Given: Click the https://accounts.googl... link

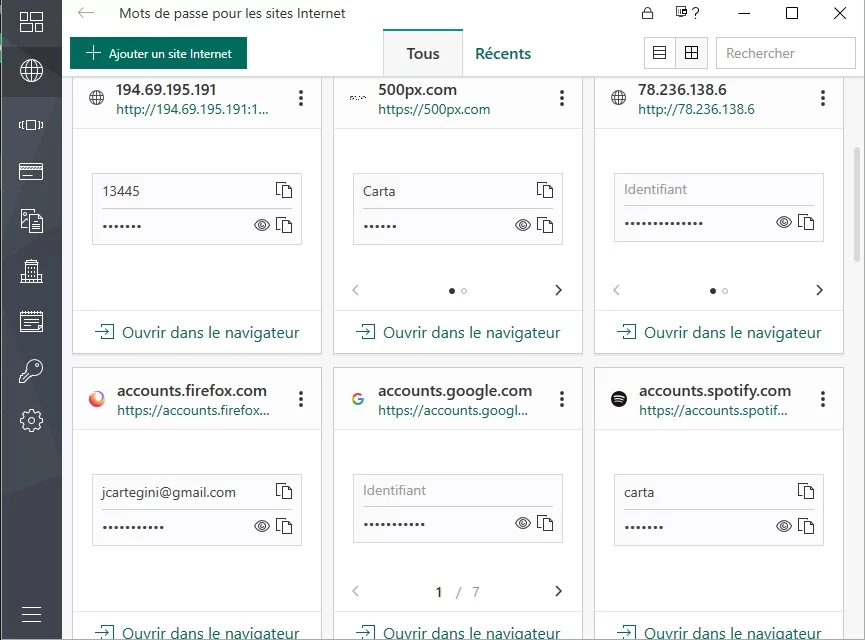Looking at the screenshot, I should pyautogui.click(x=453, y=410).
